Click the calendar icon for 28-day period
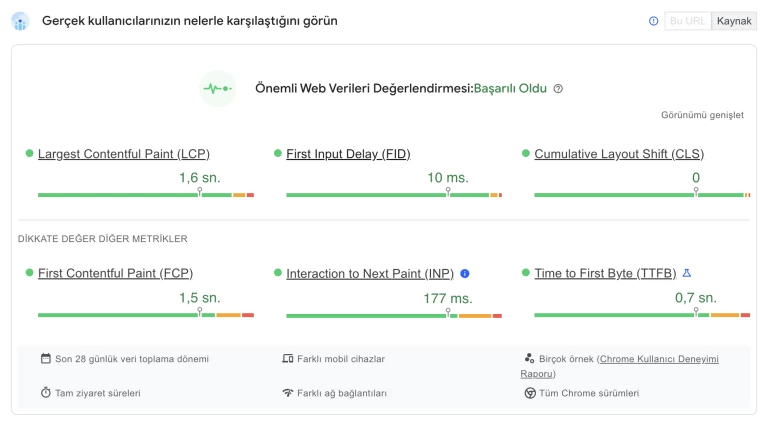 tap(46, 359)
